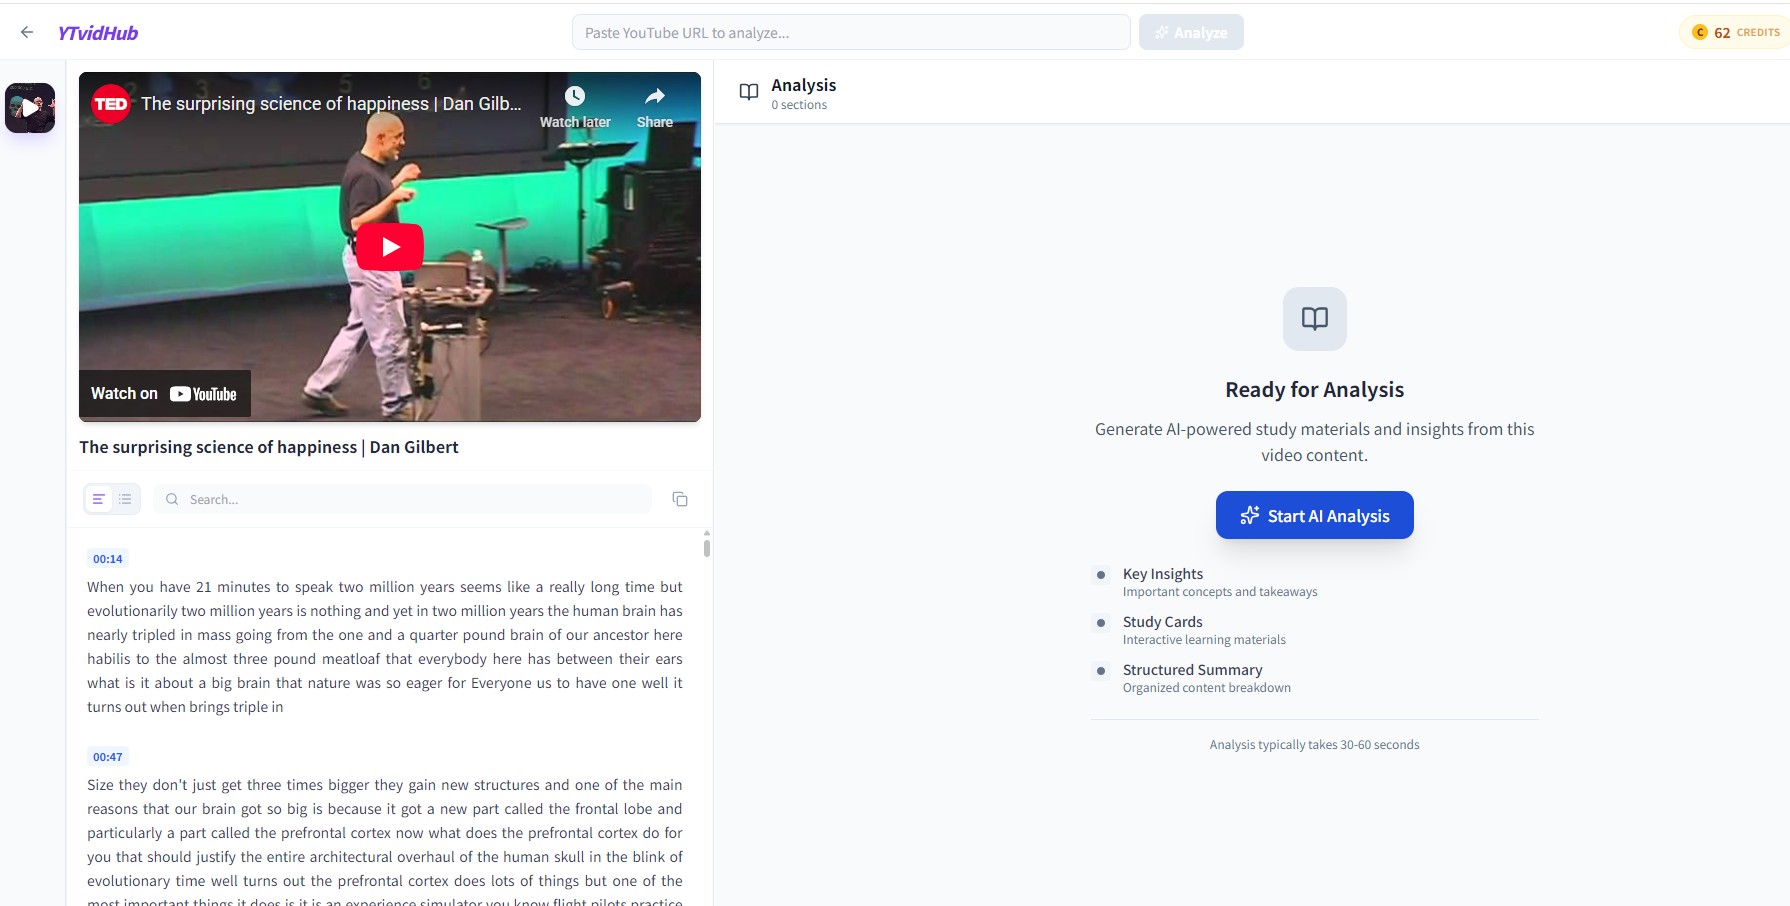Click the '0 sections' label
The height and width of the screenshot is (906, 1790).
click(x=799, y=105)
